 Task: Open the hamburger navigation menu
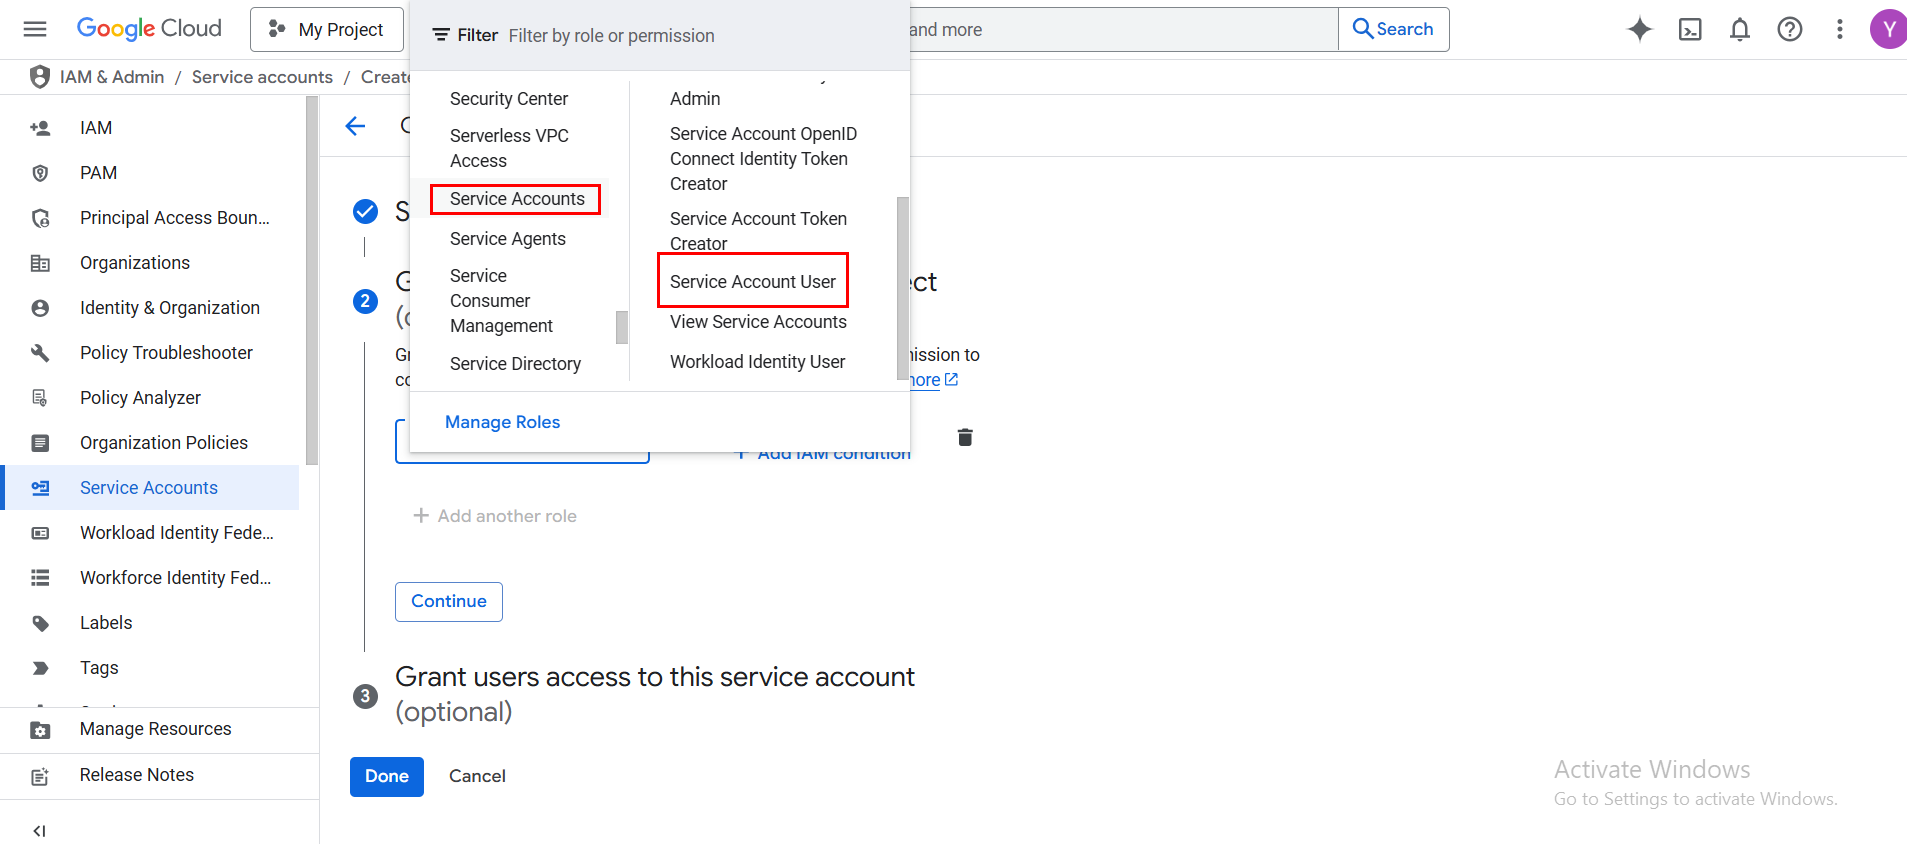tap(35, 29)
